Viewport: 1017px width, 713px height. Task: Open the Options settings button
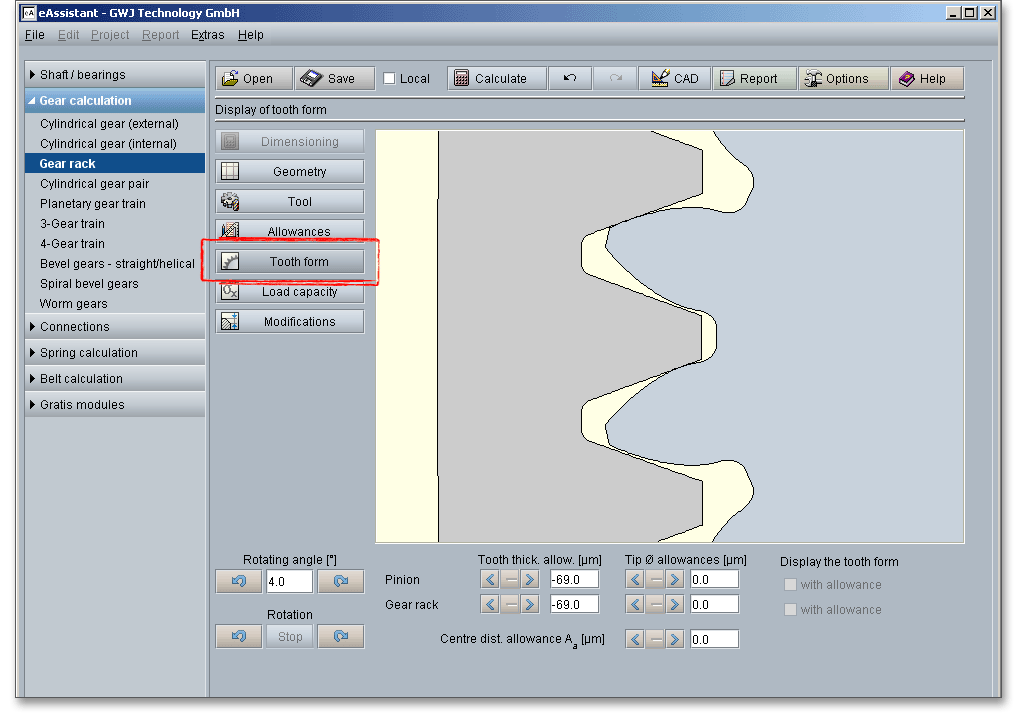[x=843, y=79]
